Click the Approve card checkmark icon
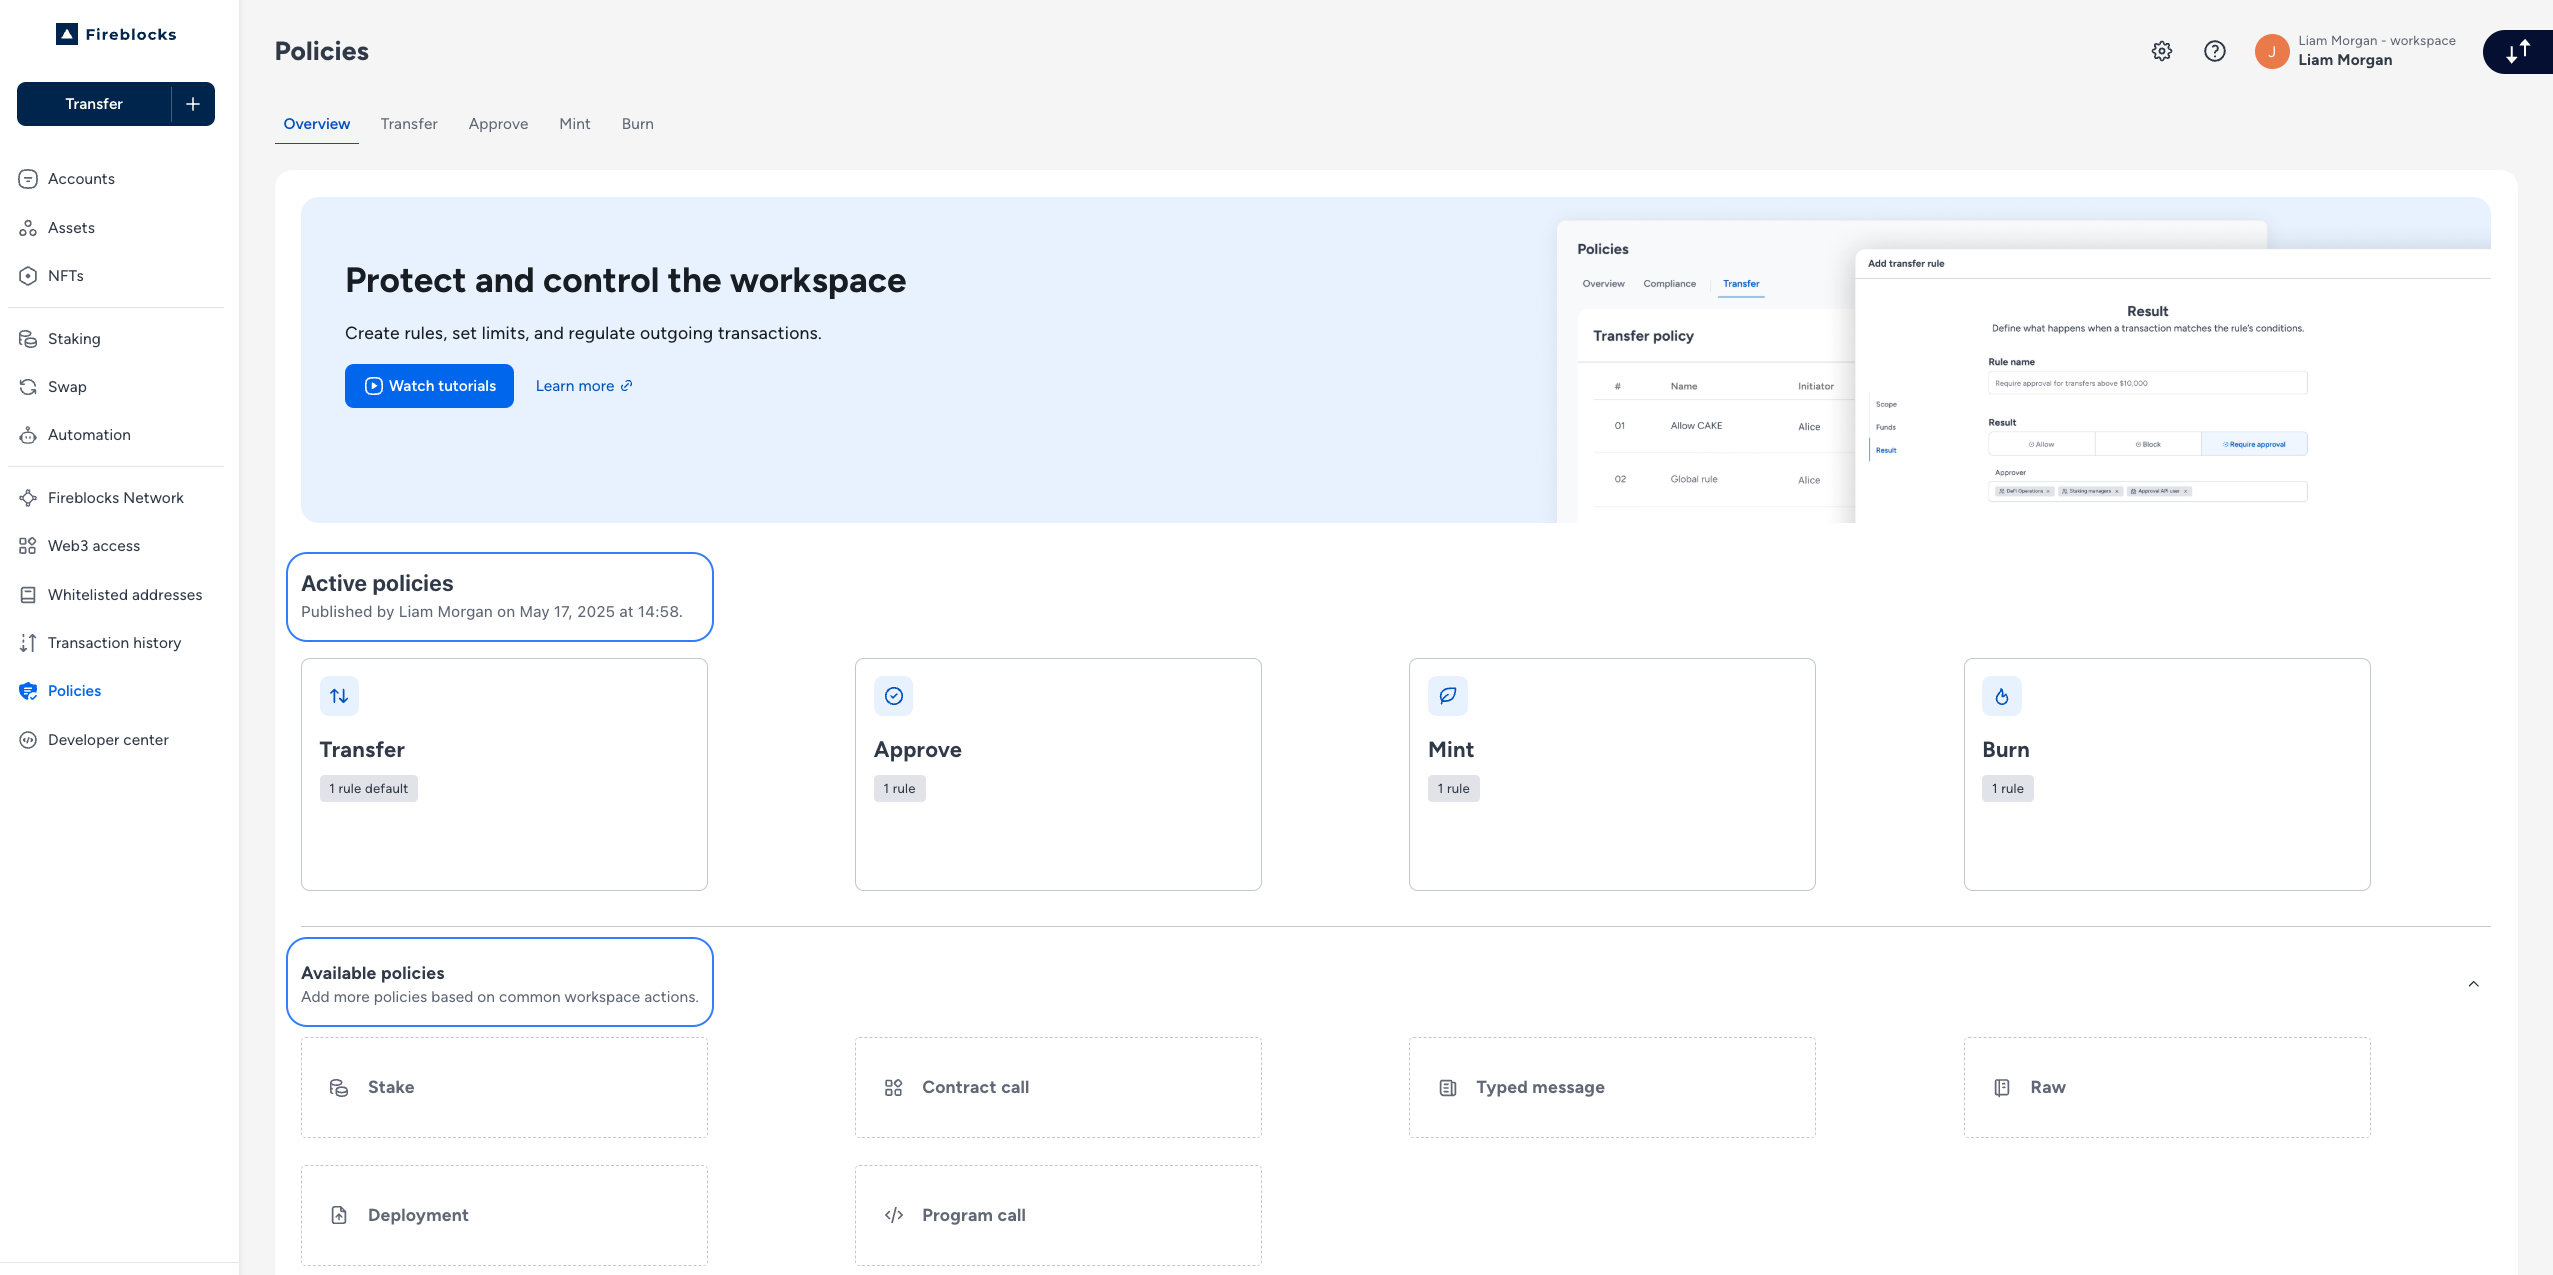 (x=894, y=696)
